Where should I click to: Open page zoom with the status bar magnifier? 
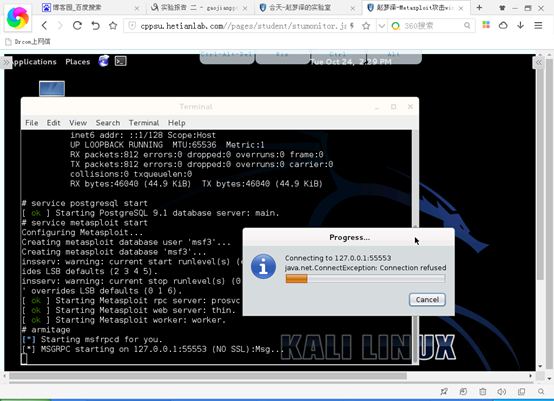click(x=541, y=391)
